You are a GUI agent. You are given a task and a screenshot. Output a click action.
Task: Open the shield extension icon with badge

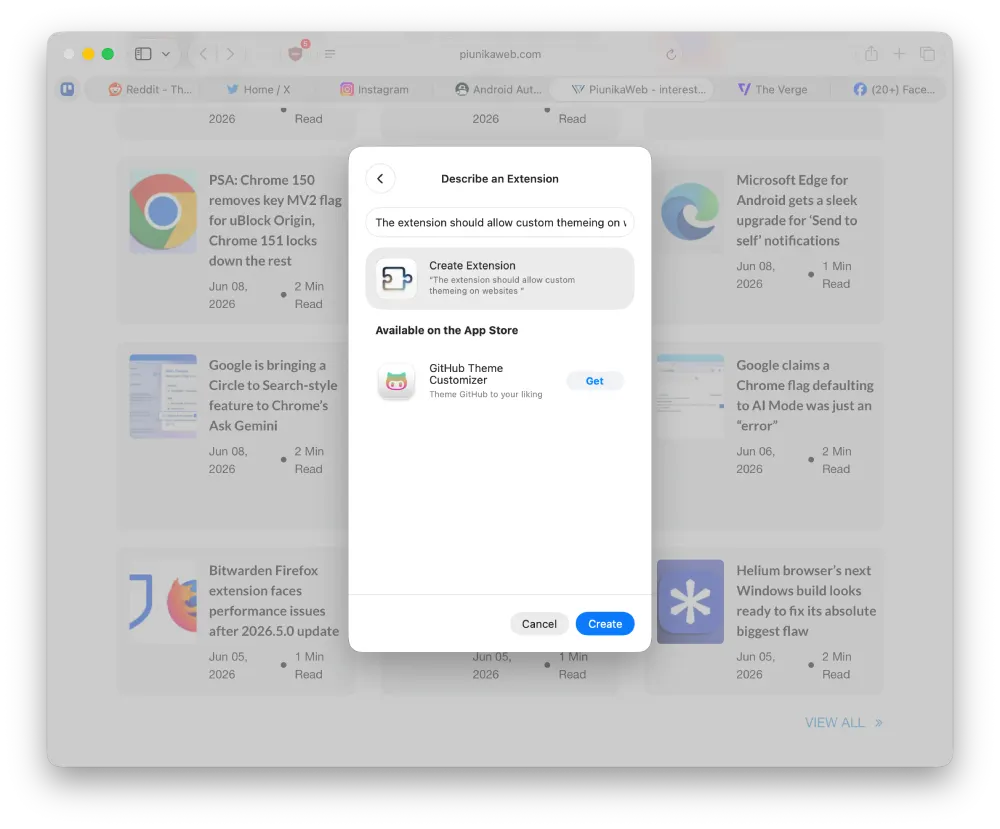[296, 53]
